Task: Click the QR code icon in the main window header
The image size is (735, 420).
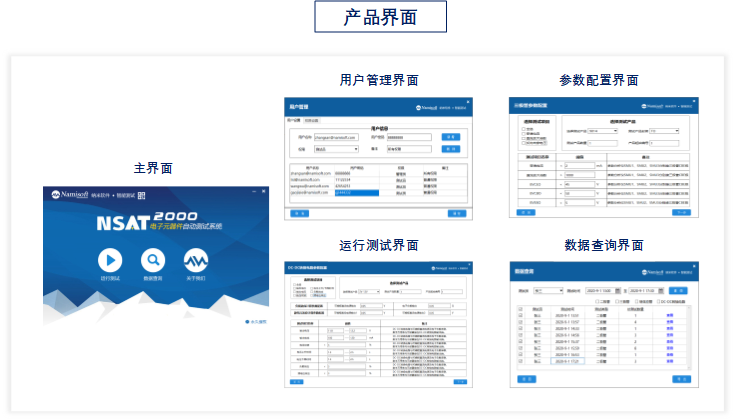Action: click(x=142, y=195)
